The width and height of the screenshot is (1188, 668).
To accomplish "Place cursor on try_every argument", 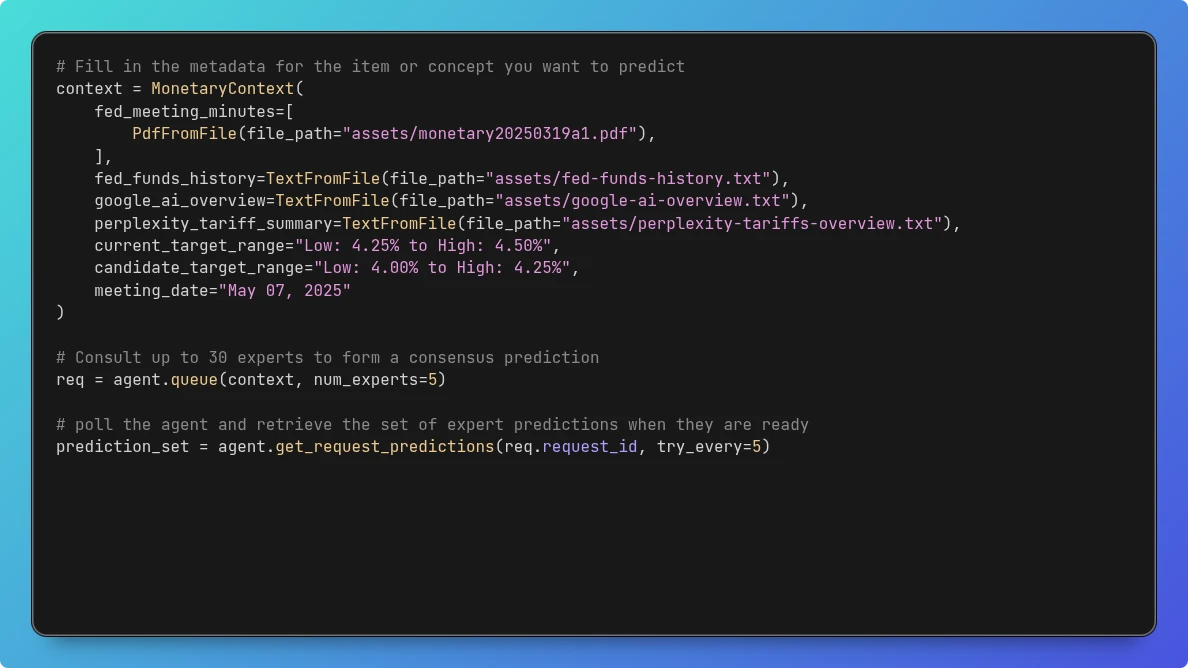I will [698, 446].
